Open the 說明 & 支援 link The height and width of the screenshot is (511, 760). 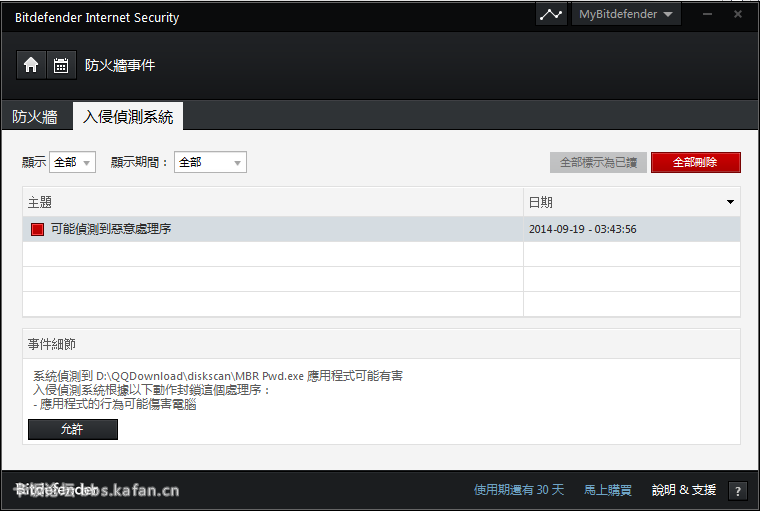pyautogui.click(x=684, y=490)
